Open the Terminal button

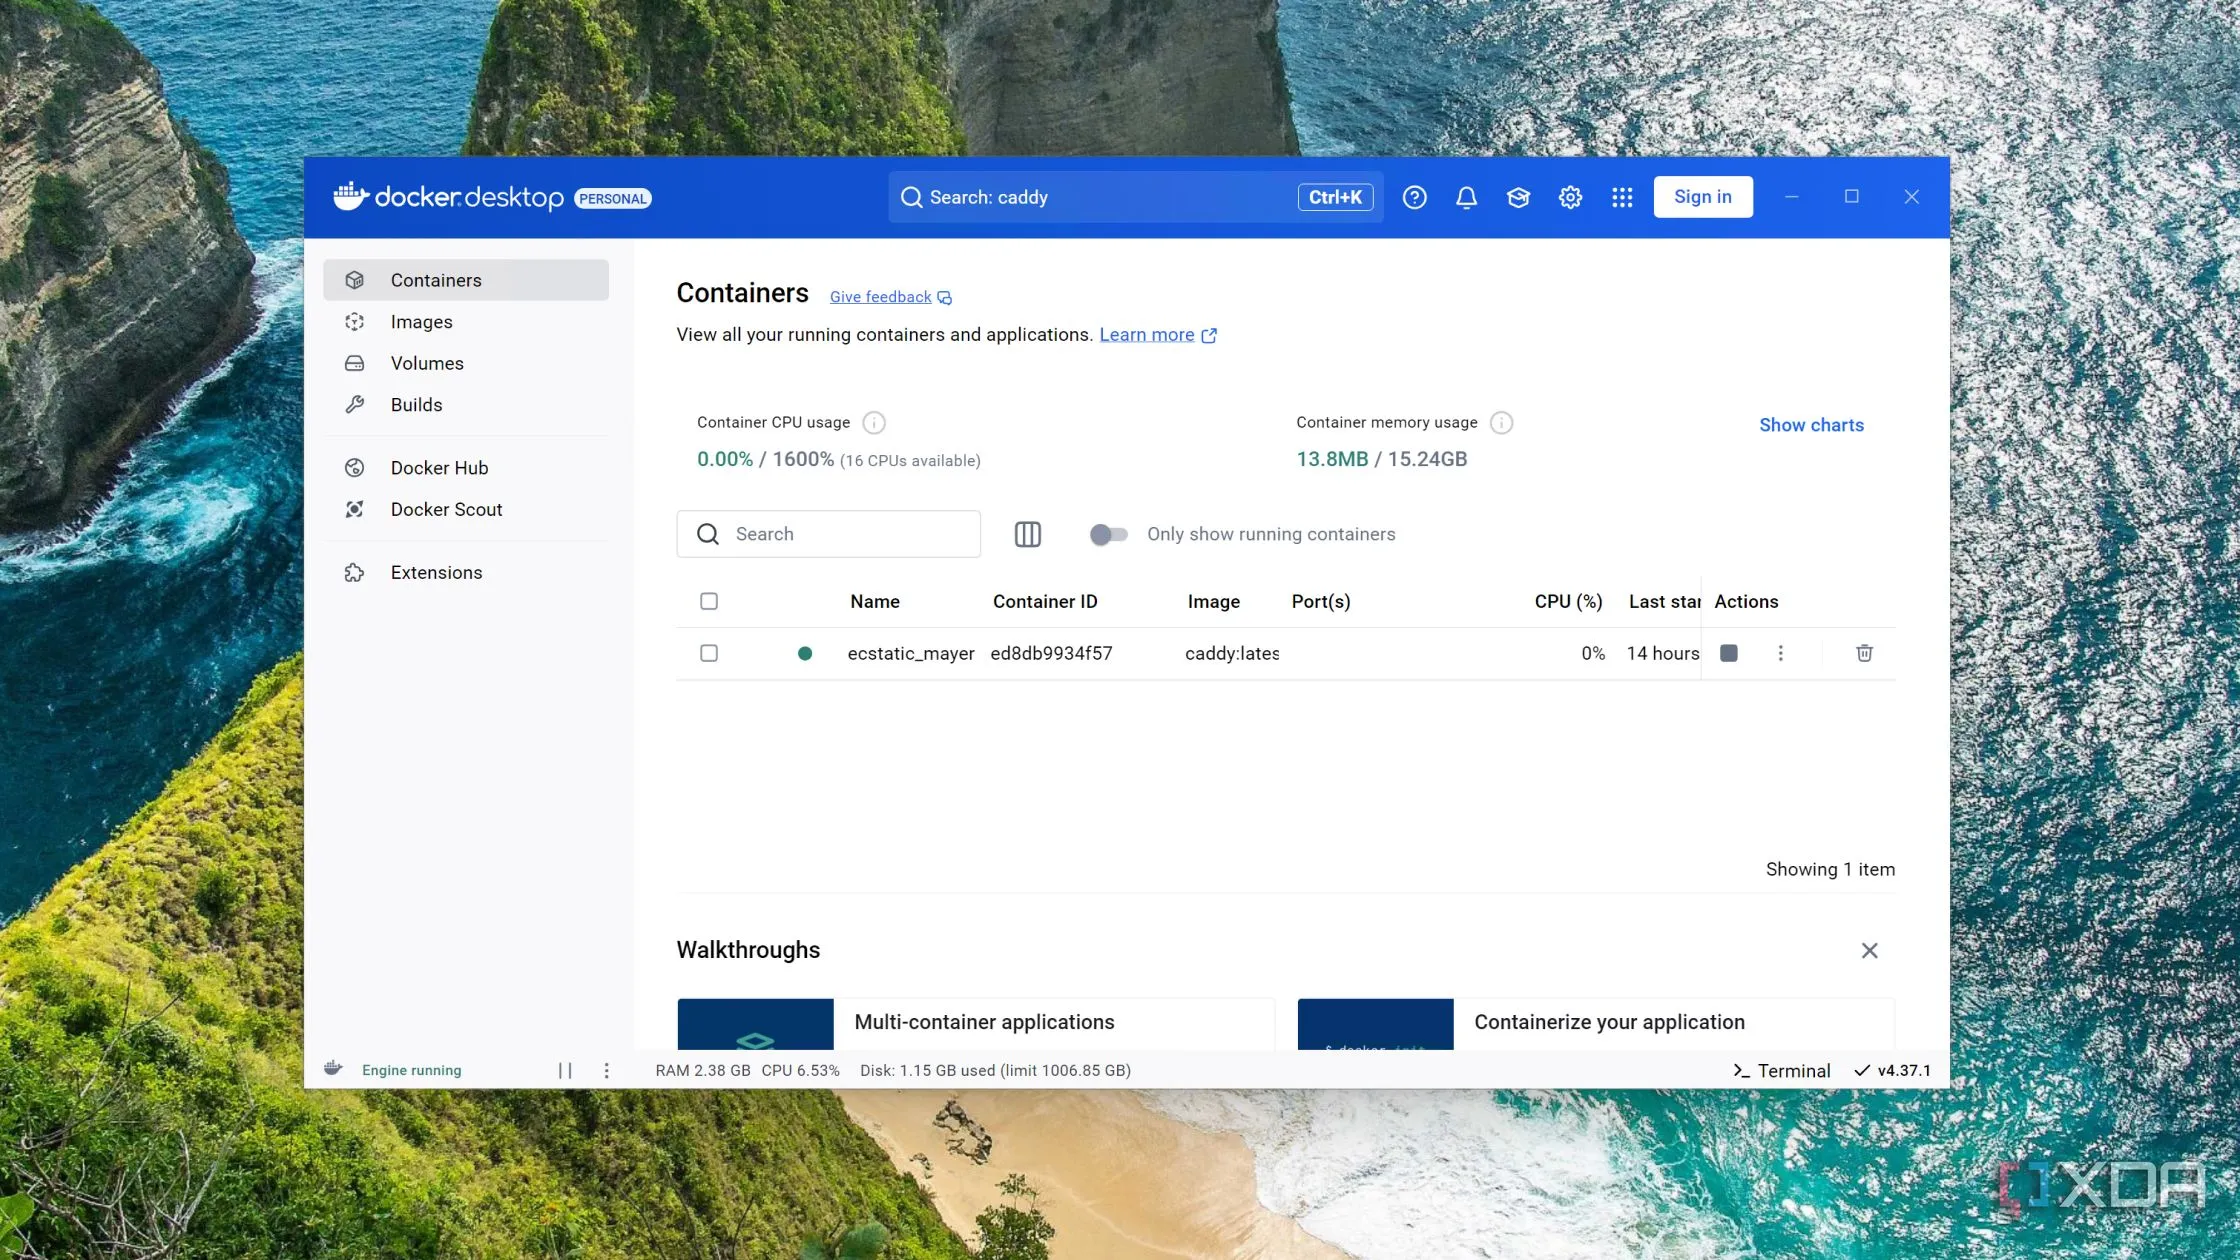click(x=1781, y=1070)
